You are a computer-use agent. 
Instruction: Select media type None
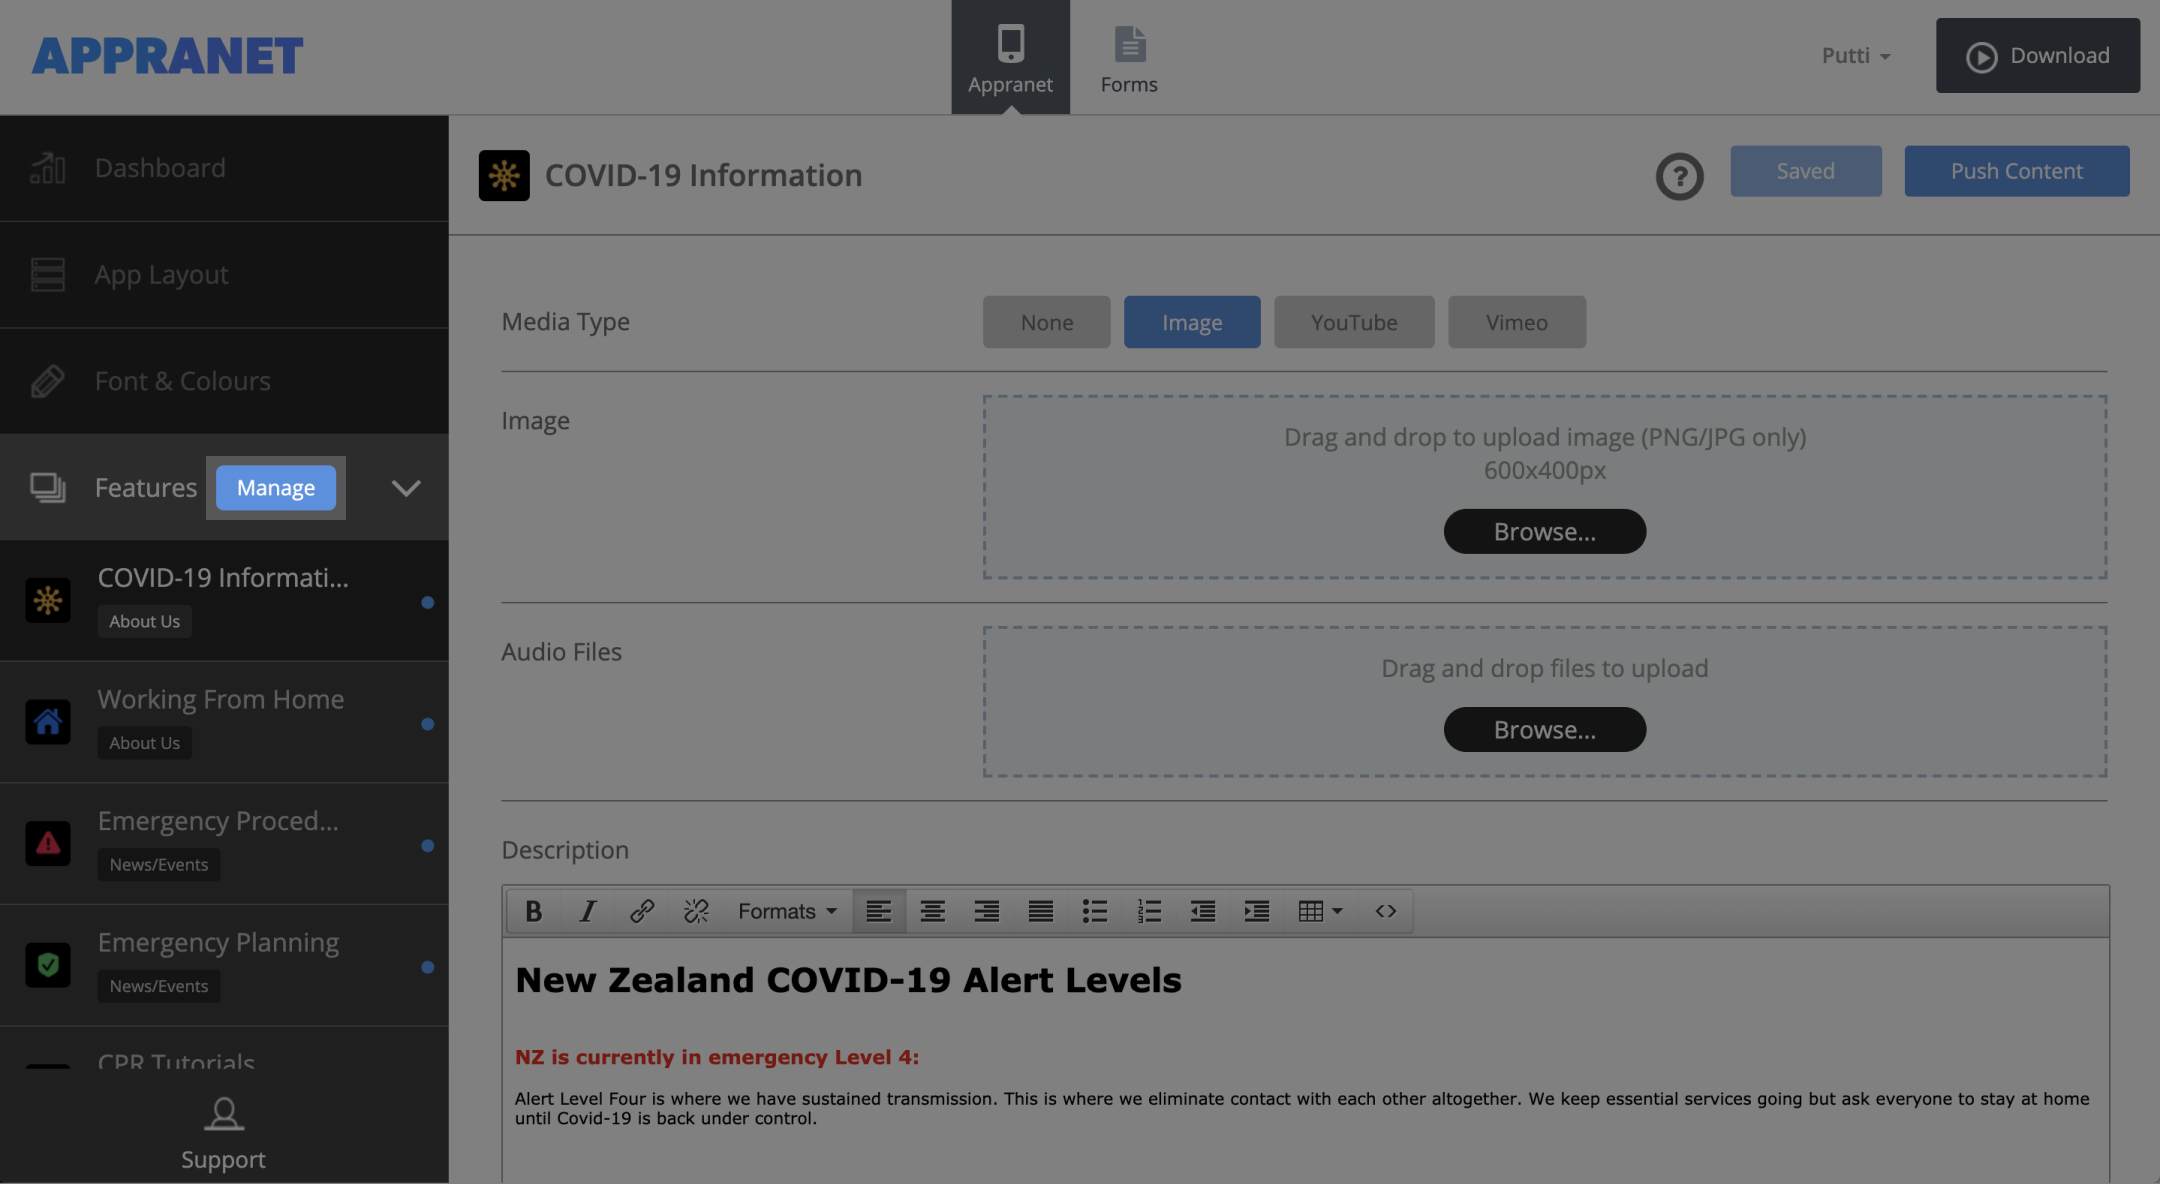(x=1047, y=322)
